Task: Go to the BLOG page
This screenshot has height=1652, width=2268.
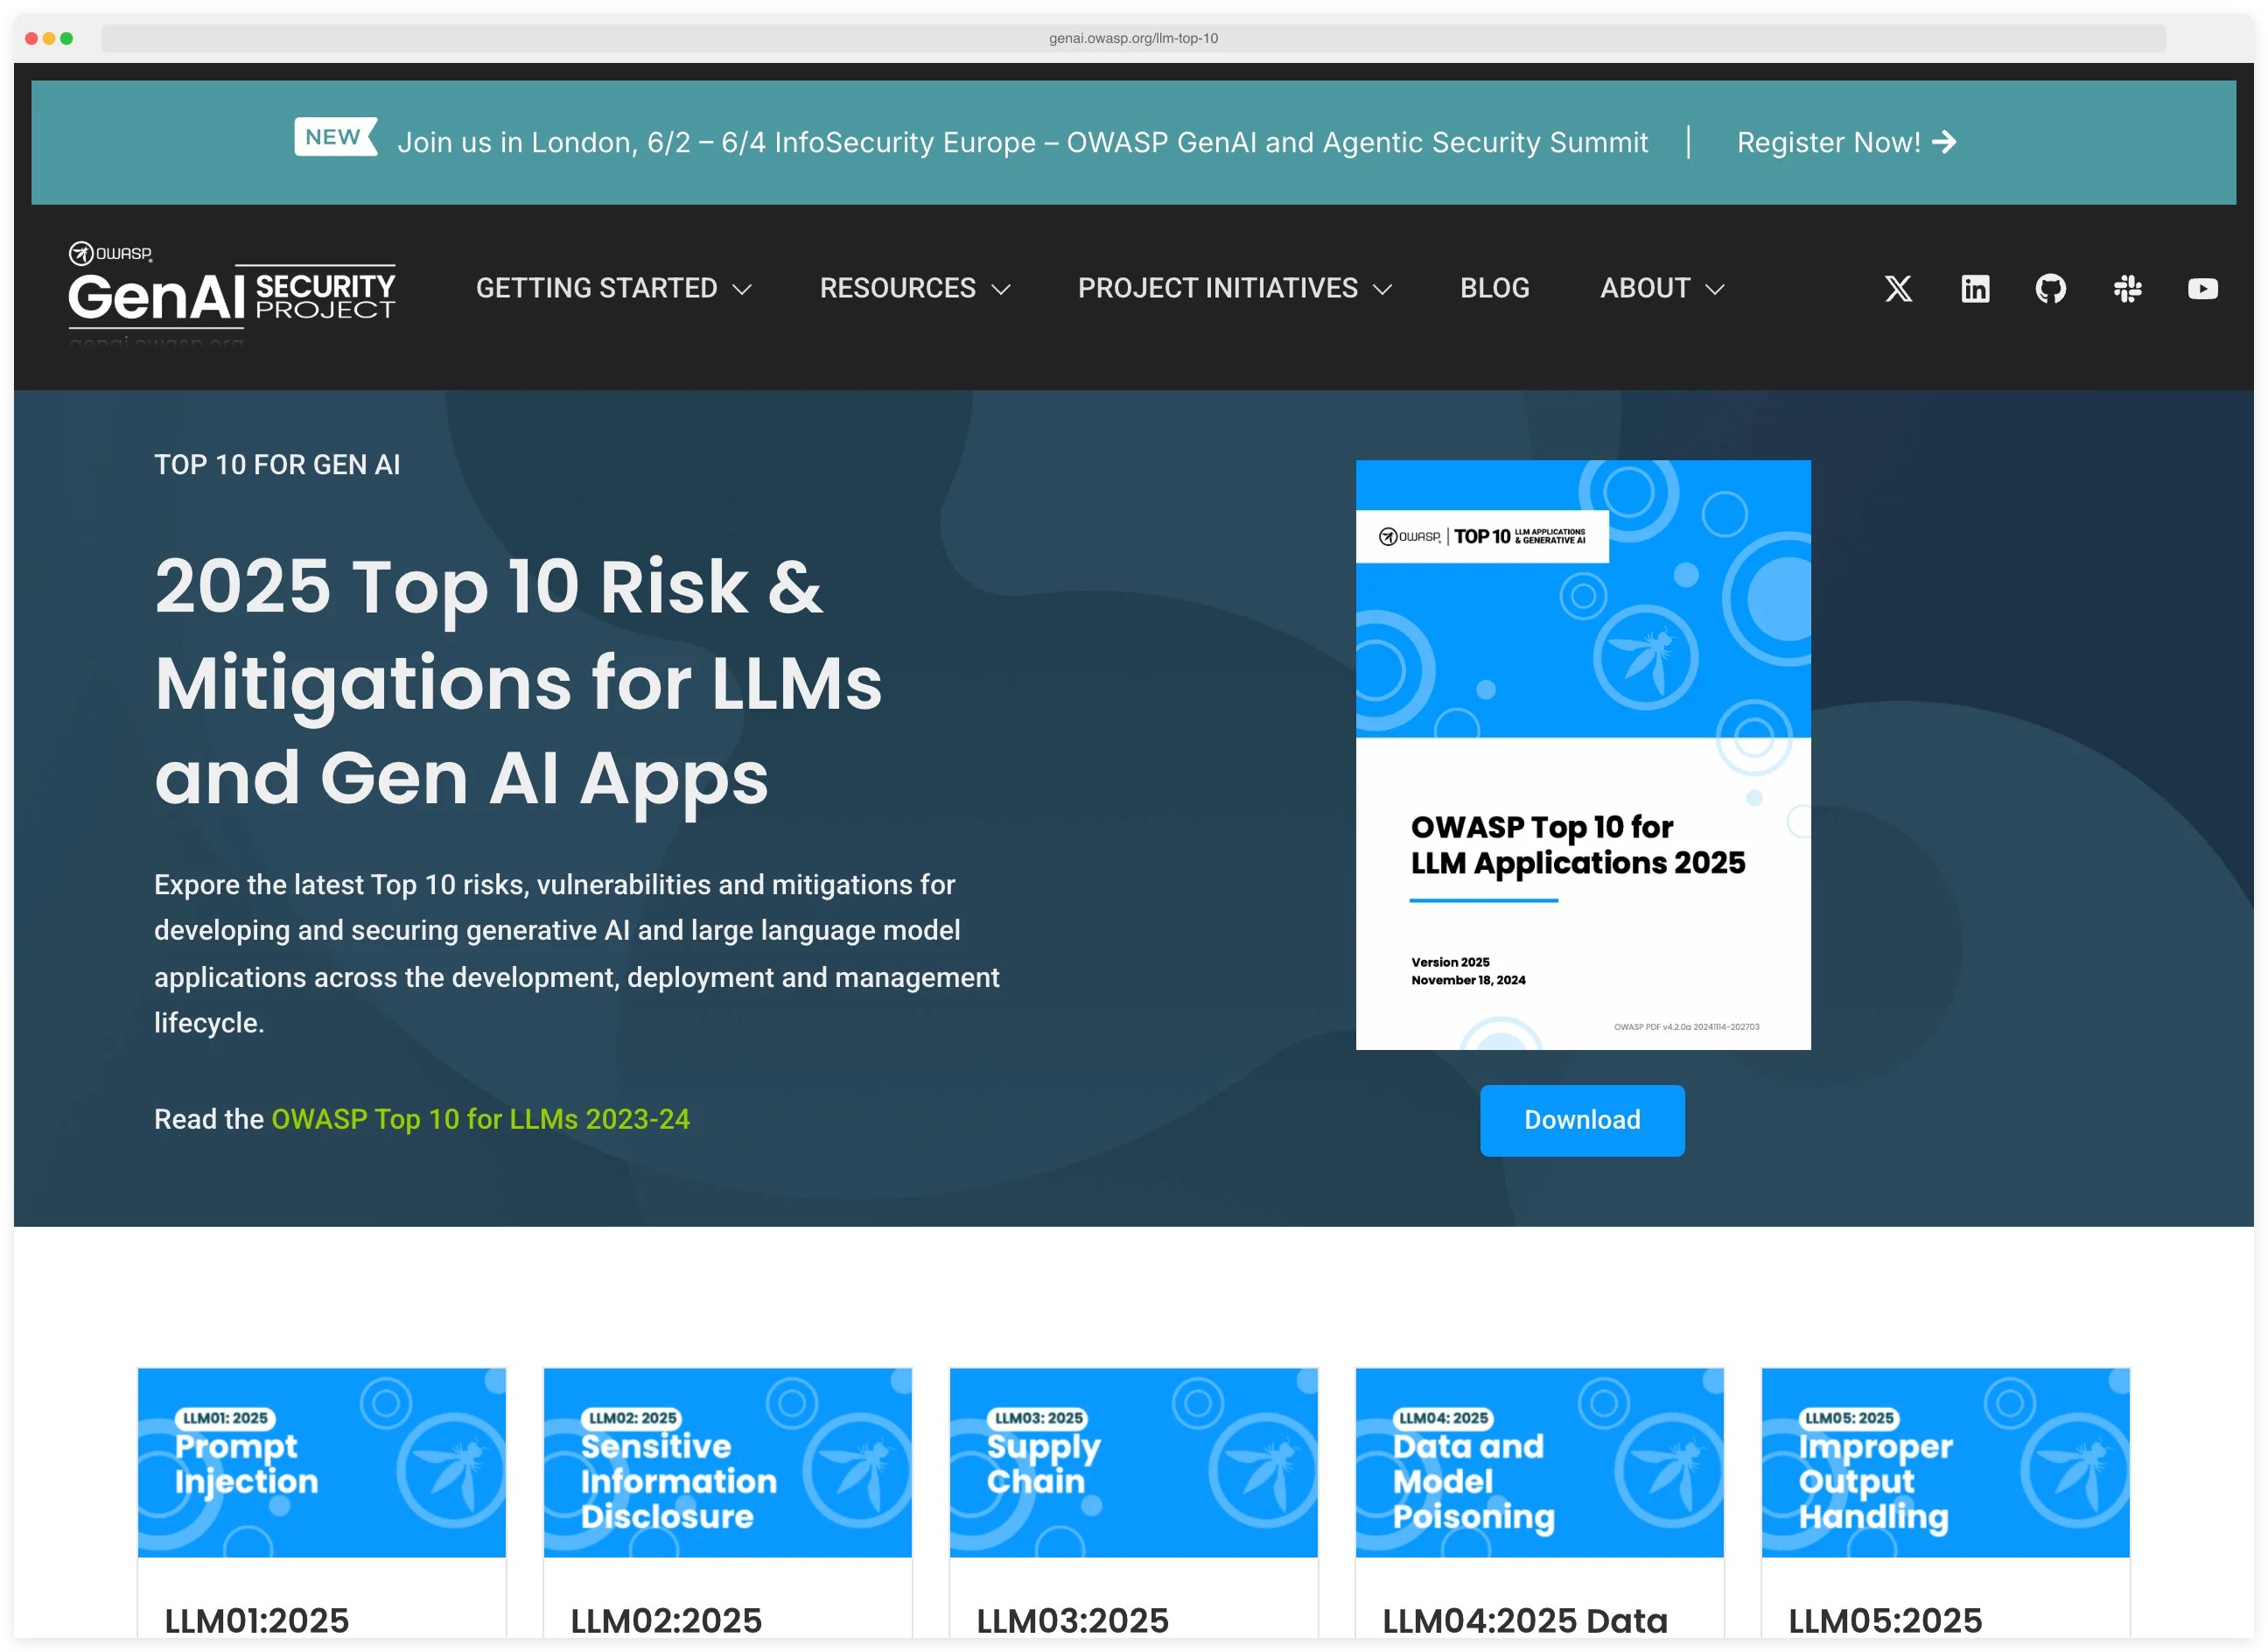Action: tap(1495, 288)
